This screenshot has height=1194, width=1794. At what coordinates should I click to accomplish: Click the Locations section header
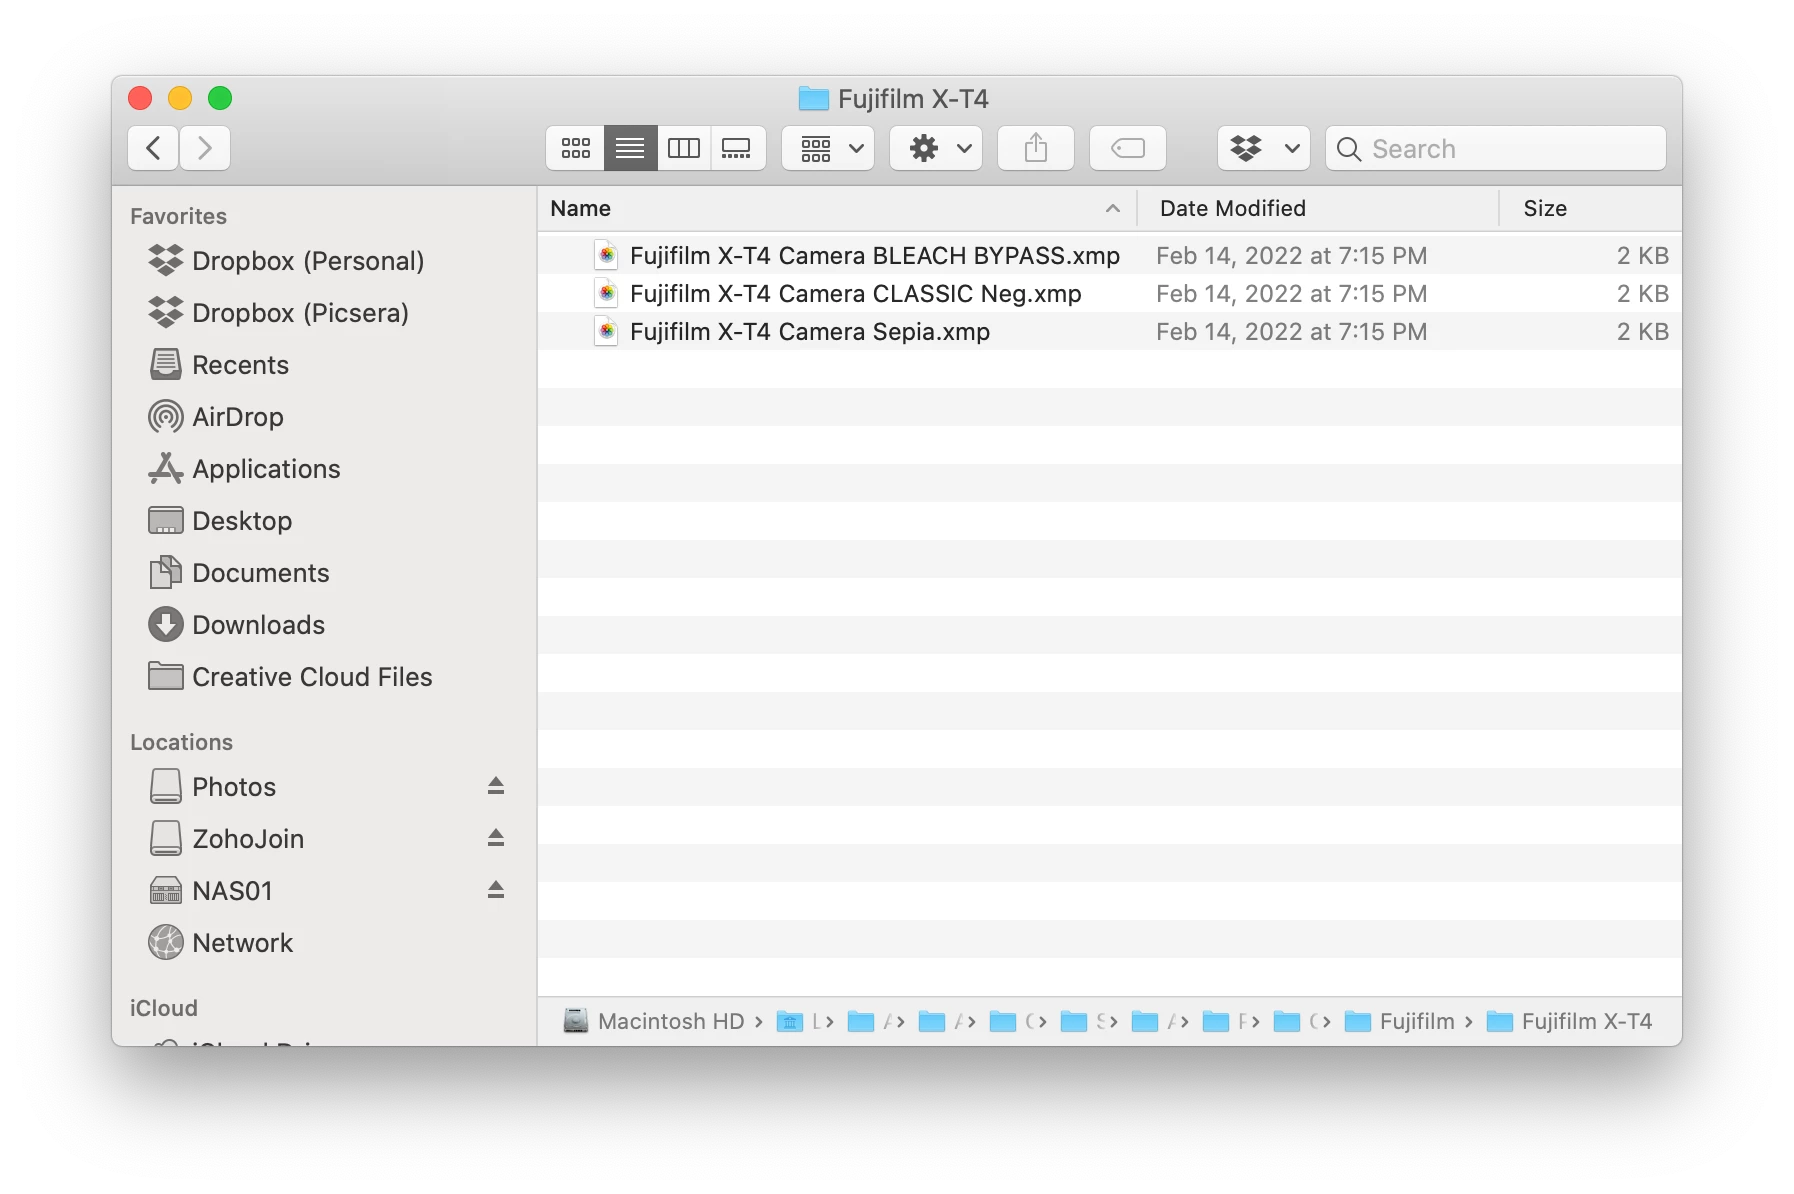point(181,742)
